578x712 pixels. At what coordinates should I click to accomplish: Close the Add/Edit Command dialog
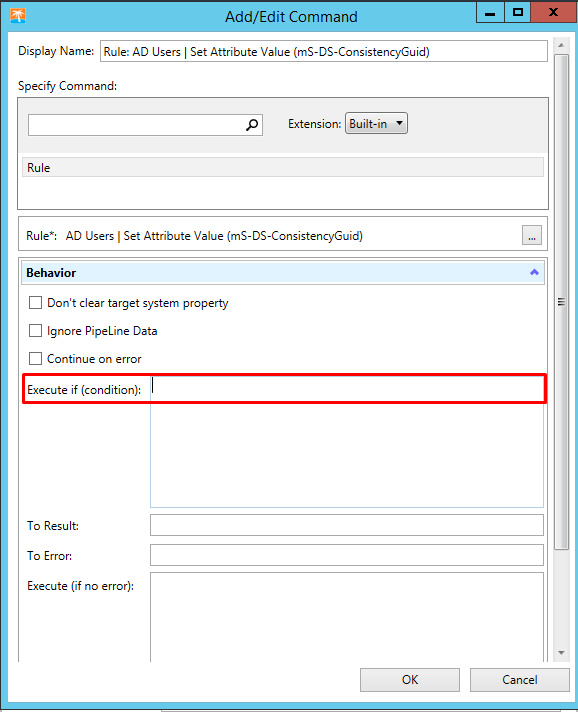click(x=553, y=12)
